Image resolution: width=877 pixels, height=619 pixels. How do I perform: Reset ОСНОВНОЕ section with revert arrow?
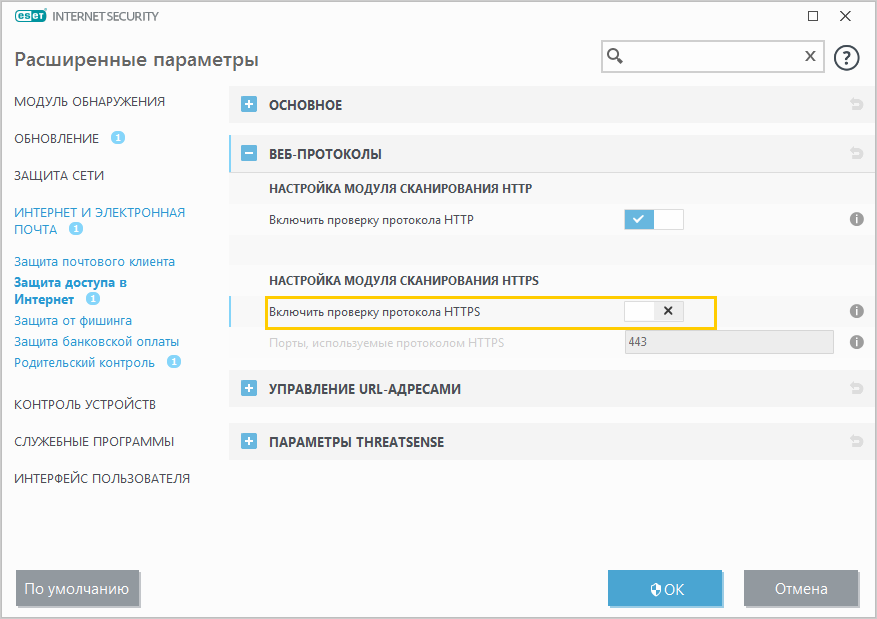[856, 105]
